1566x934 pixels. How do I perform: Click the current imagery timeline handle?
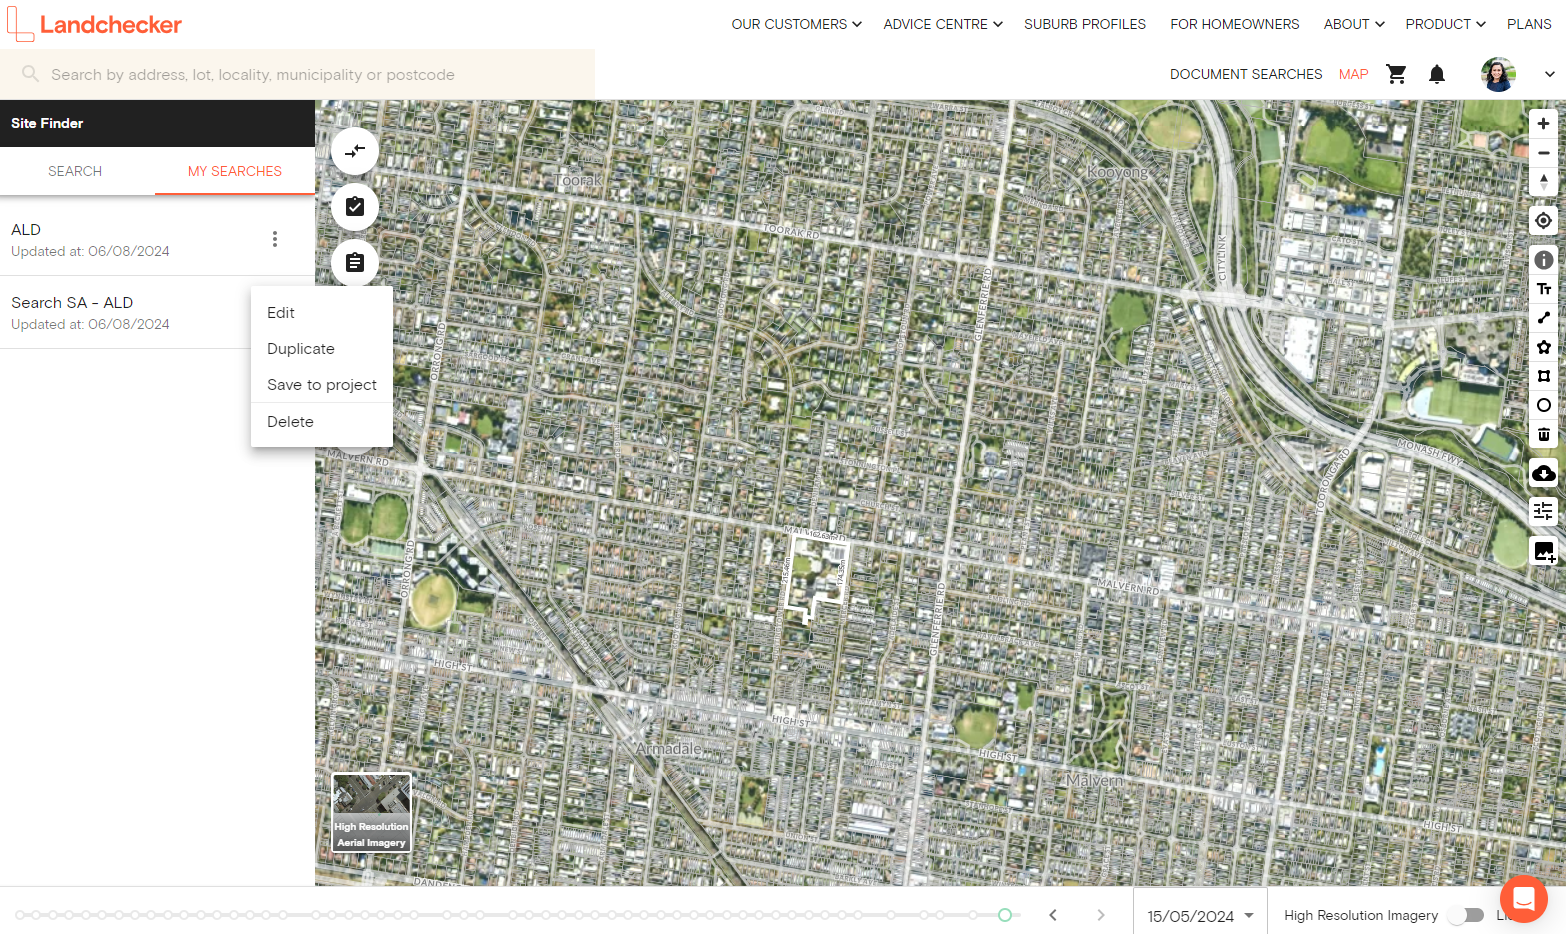coord(1005,915)
